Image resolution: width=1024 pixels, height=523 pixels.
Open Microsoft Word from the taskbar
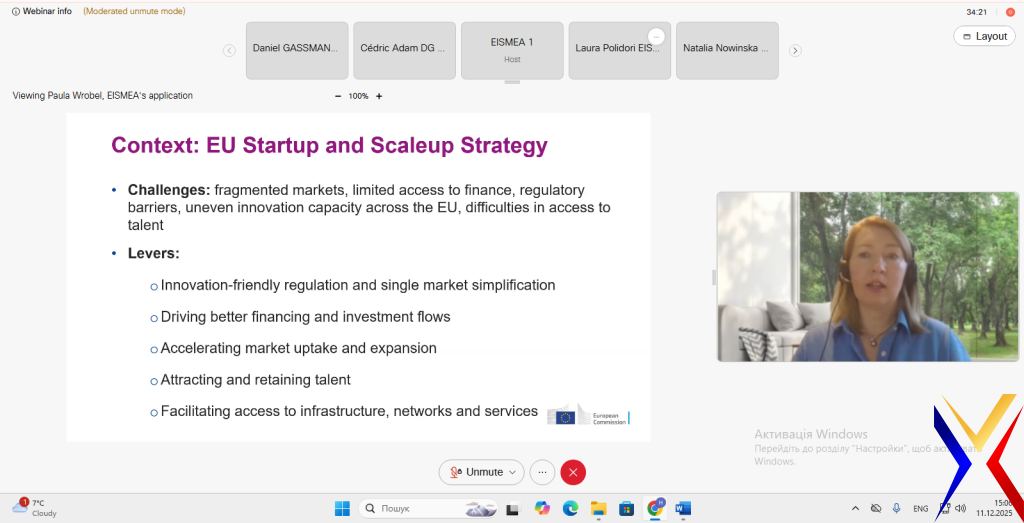684,508
